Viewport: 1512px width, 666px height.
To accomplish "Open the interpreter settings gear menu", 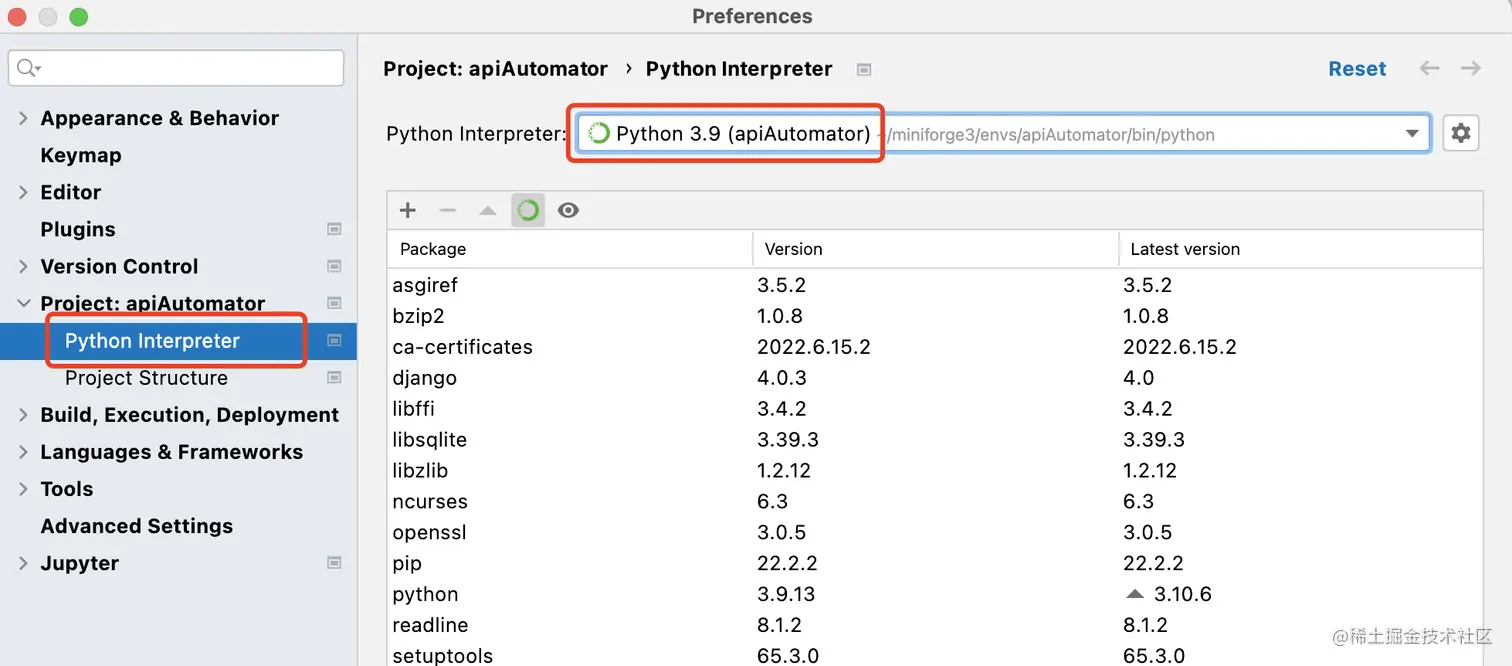I will (1461, 133).
